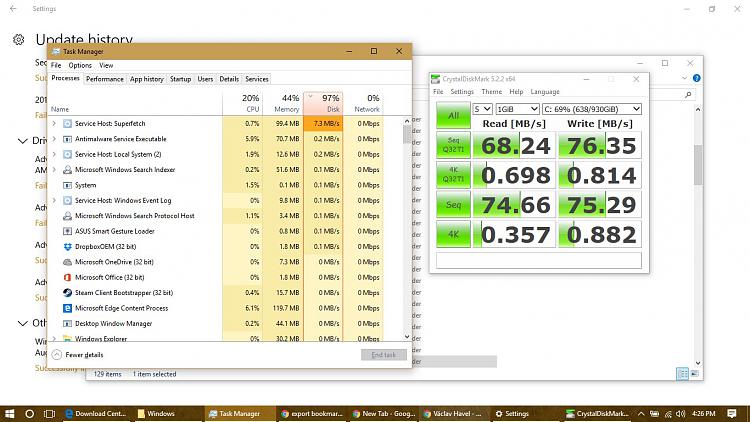Open the test count dropdown in CrystalDiskMark

tap(482, 109)
